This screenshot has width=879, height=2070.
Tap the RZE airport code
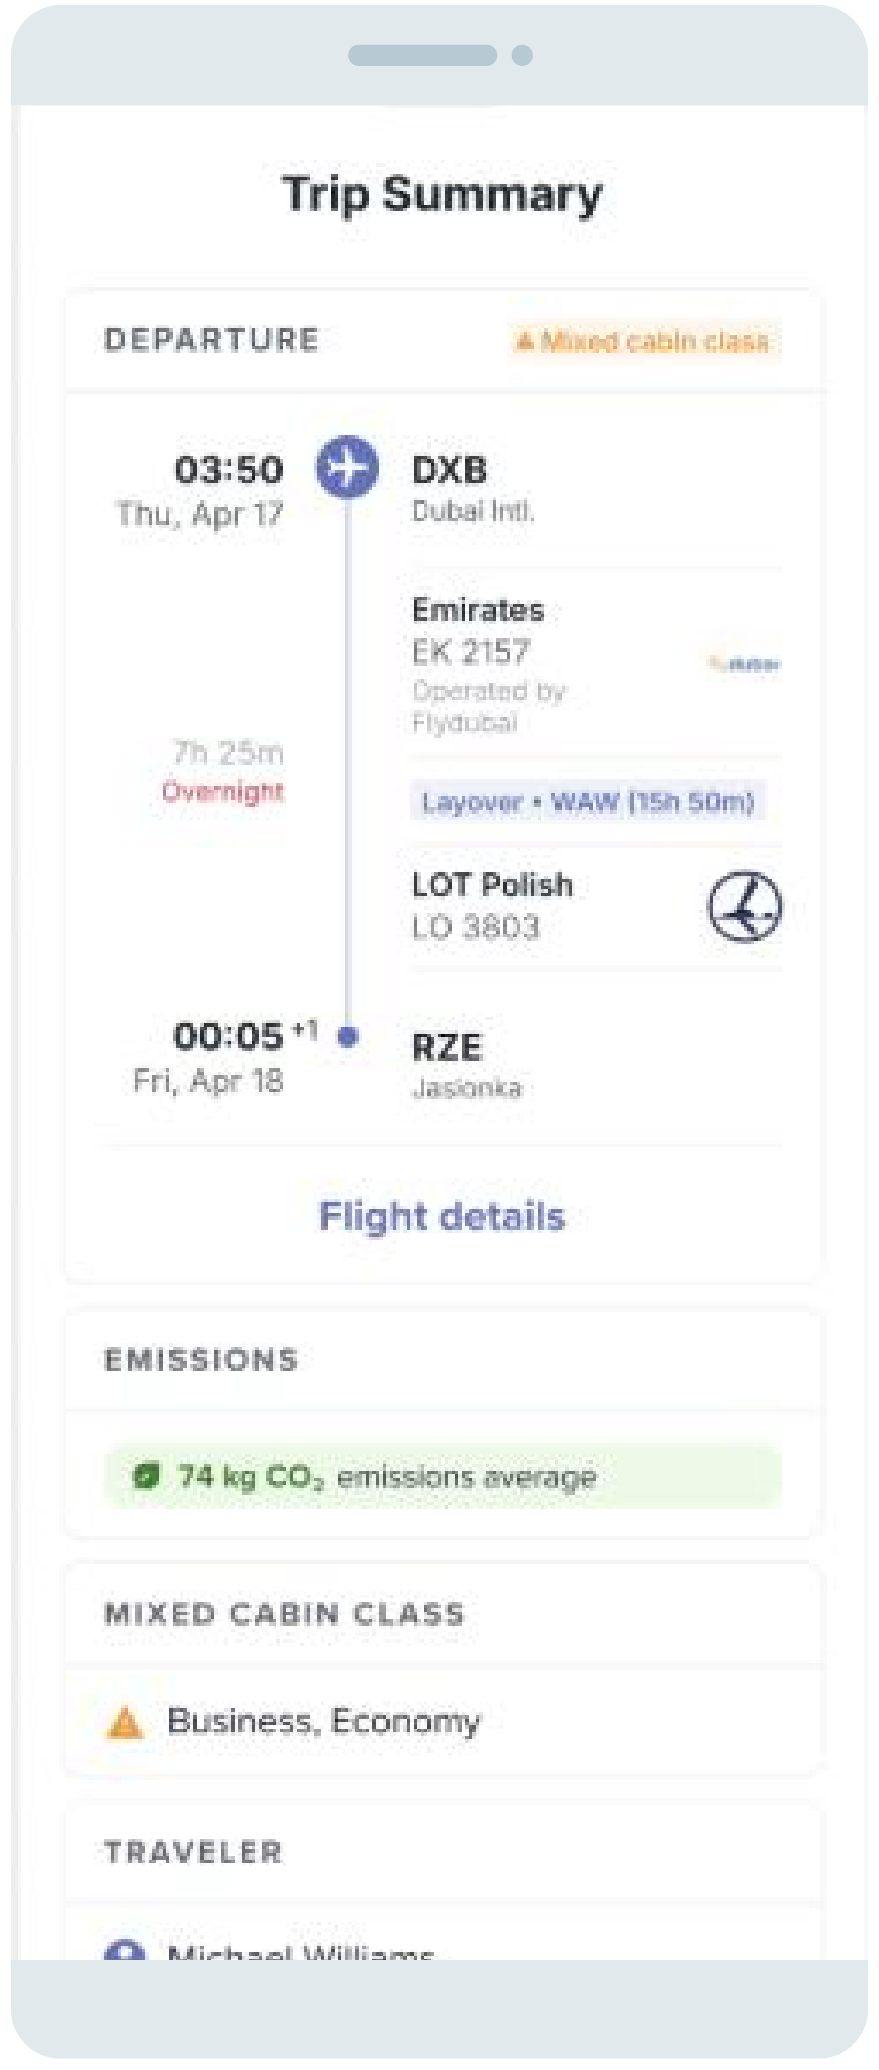click(x=447, y=1047)
